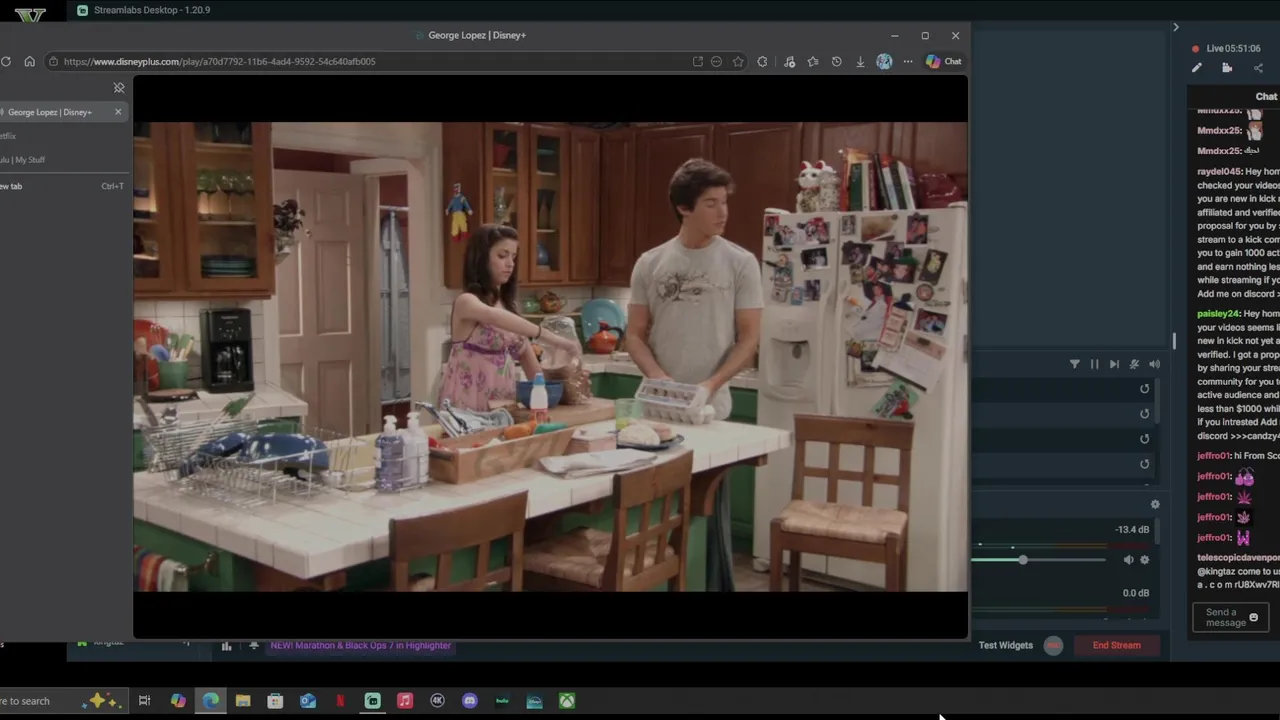This screenshot has width=1280, height=720.
Task: Open Copilot from the taskbar
Action: click(x=178, y=701)
